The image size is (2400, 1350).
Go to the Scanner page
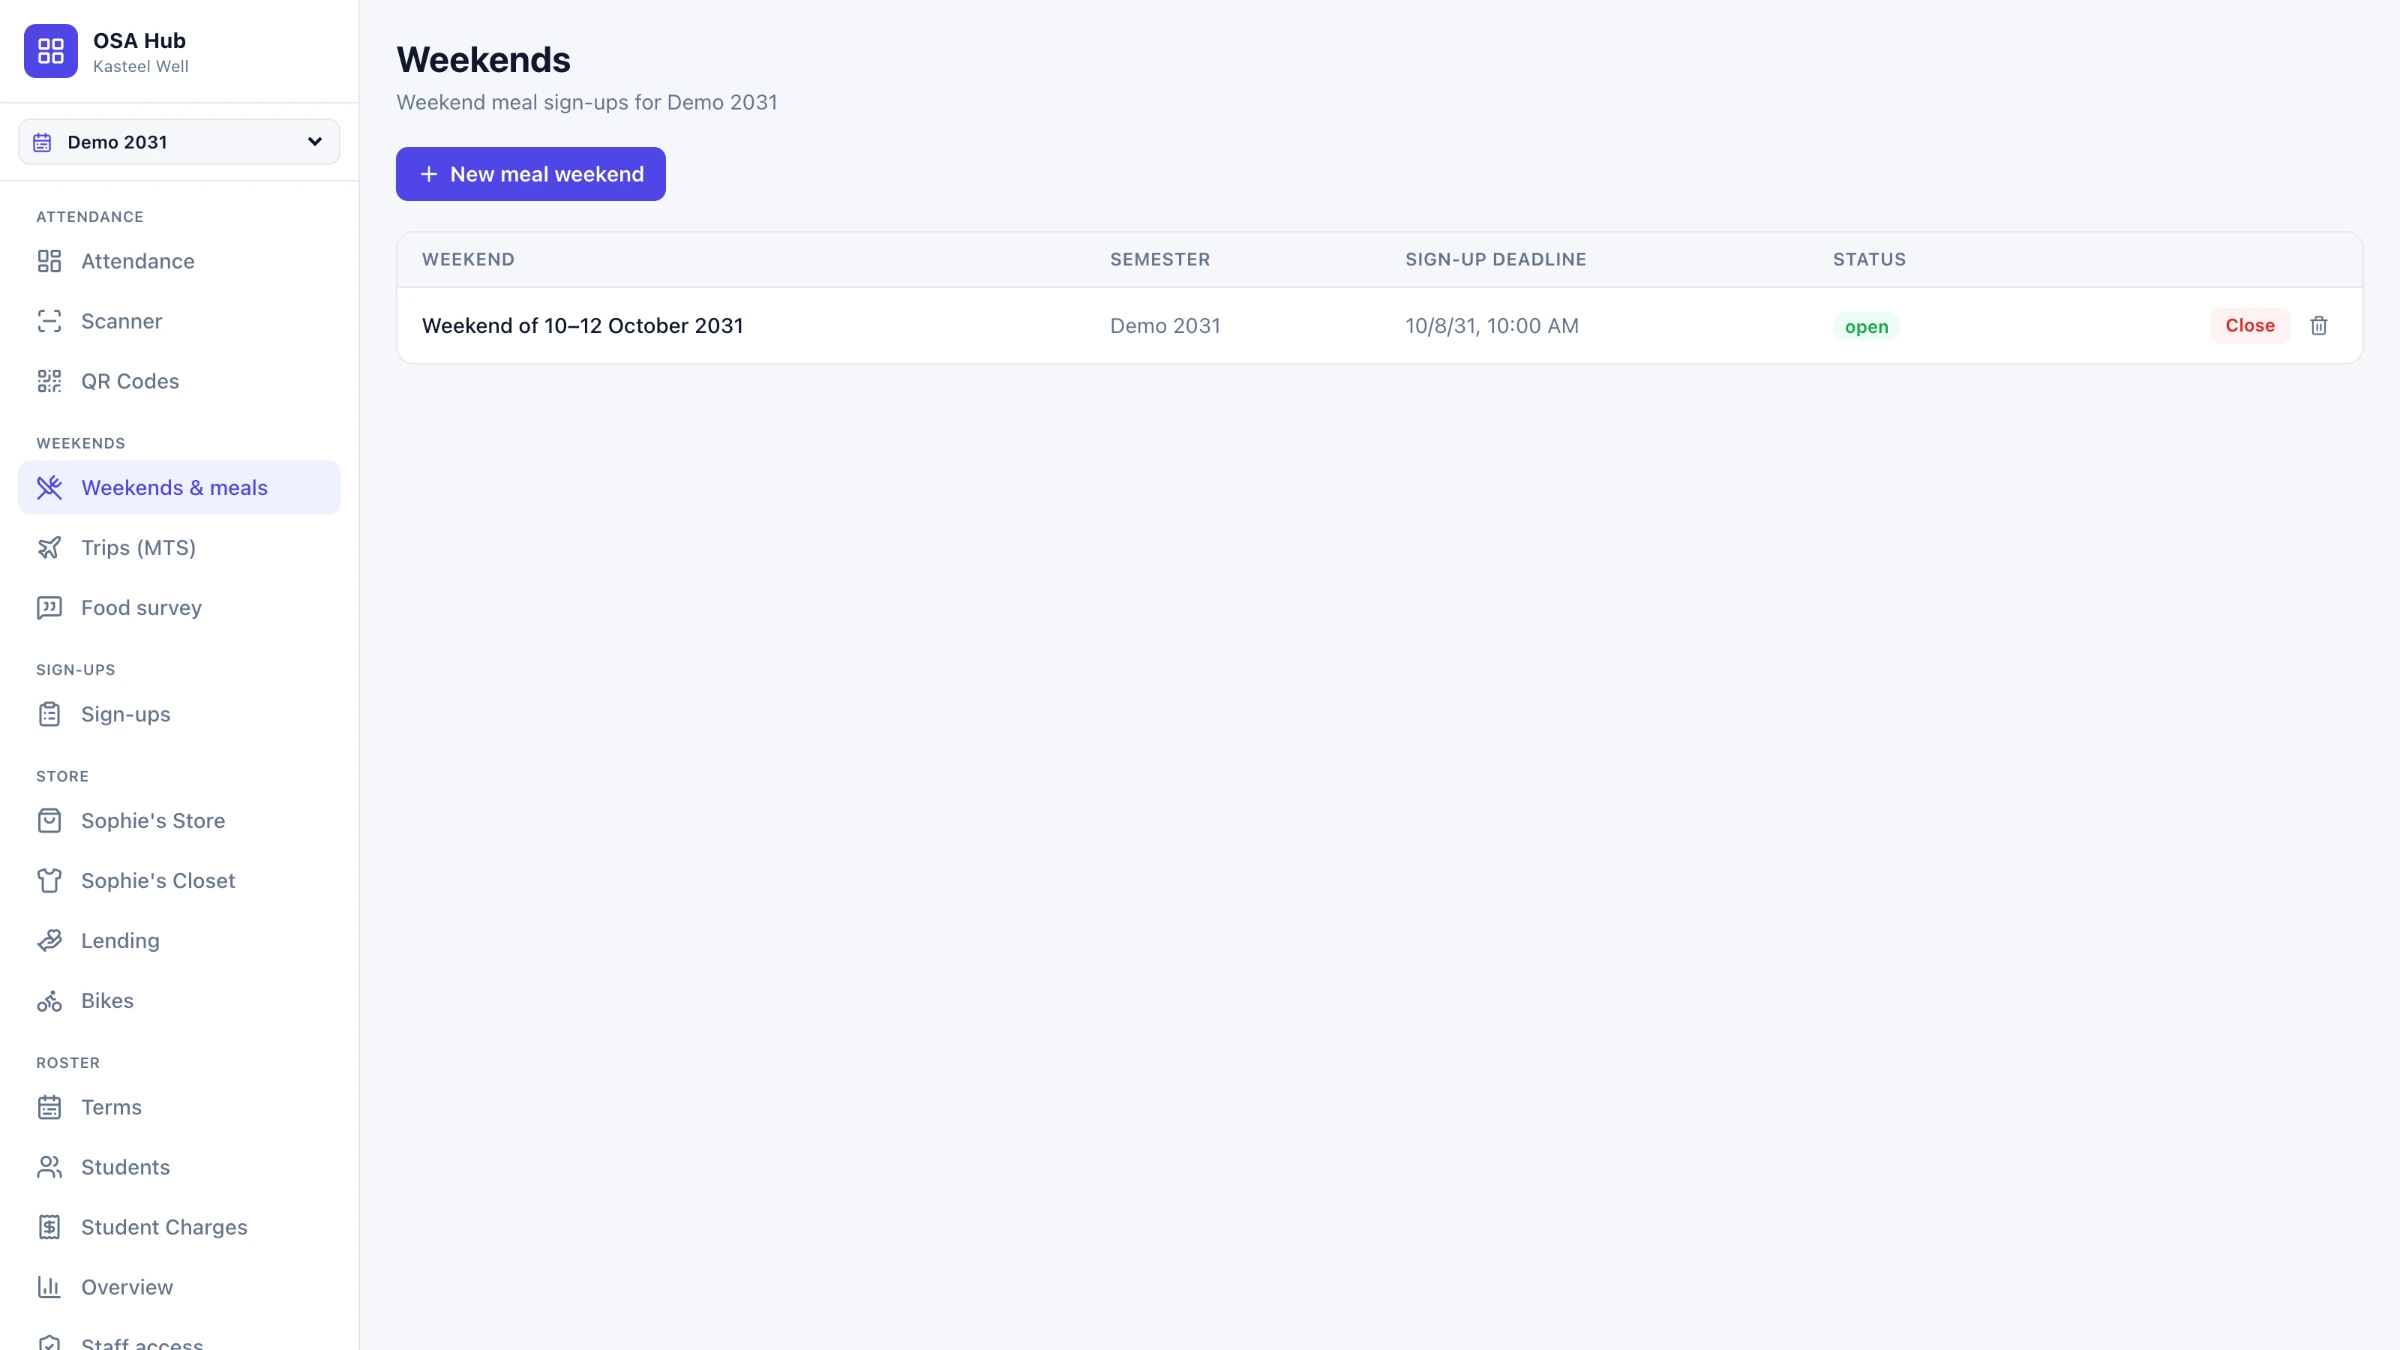[179, 321]
